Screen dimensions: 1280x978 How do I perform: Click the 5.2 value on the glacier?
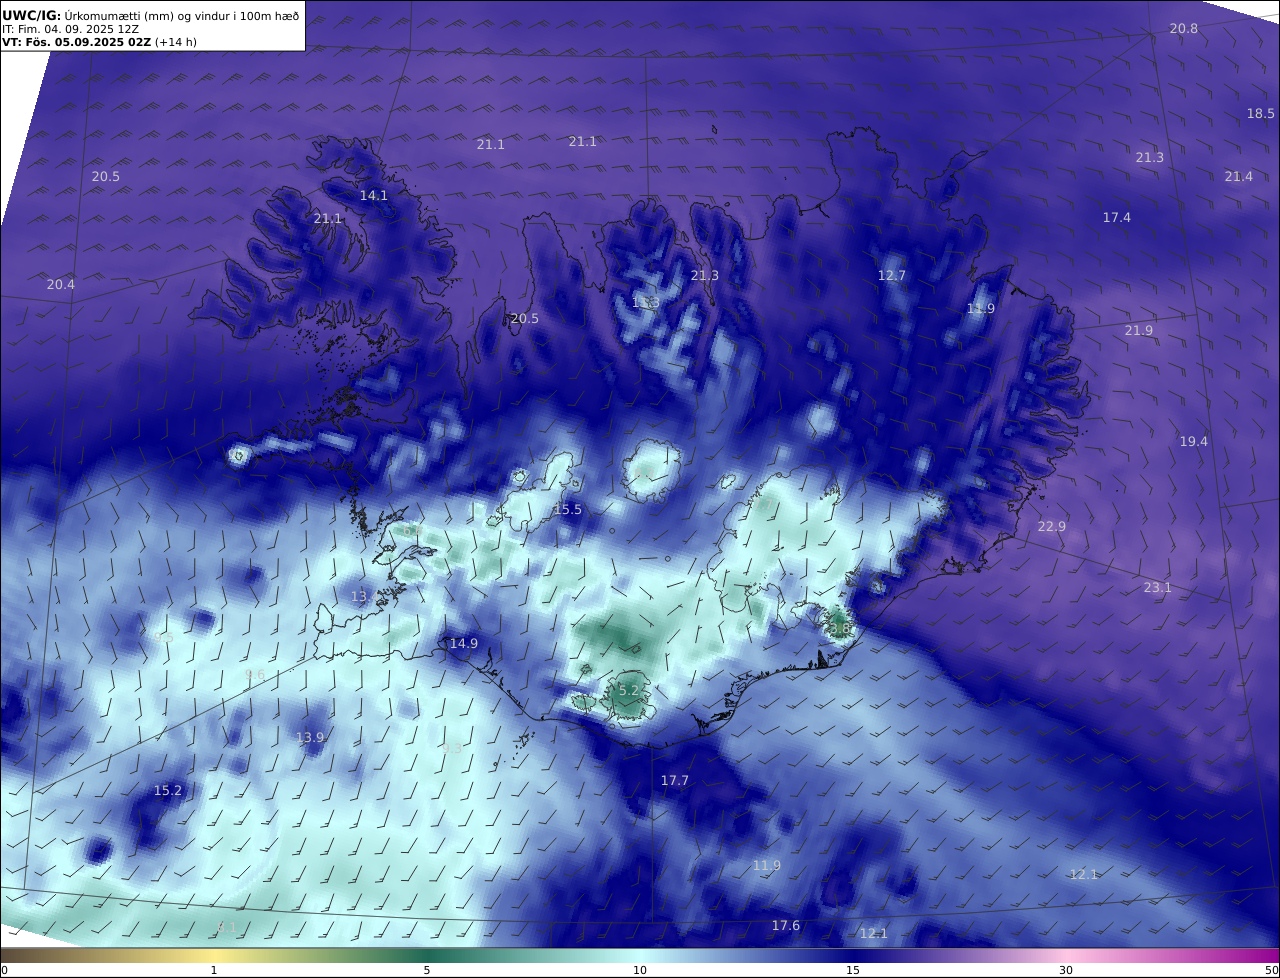coord(629,691)
